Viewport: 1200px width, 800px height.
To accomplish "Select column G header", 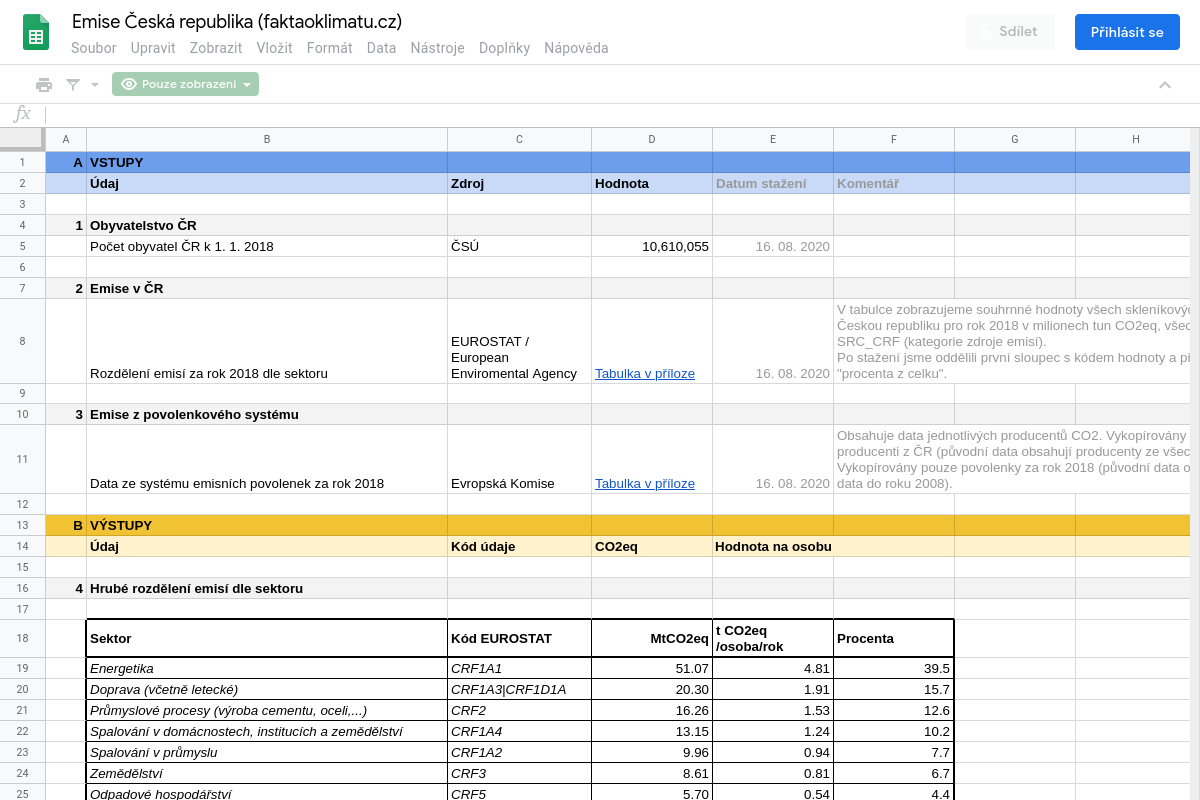I will 1015,139.
